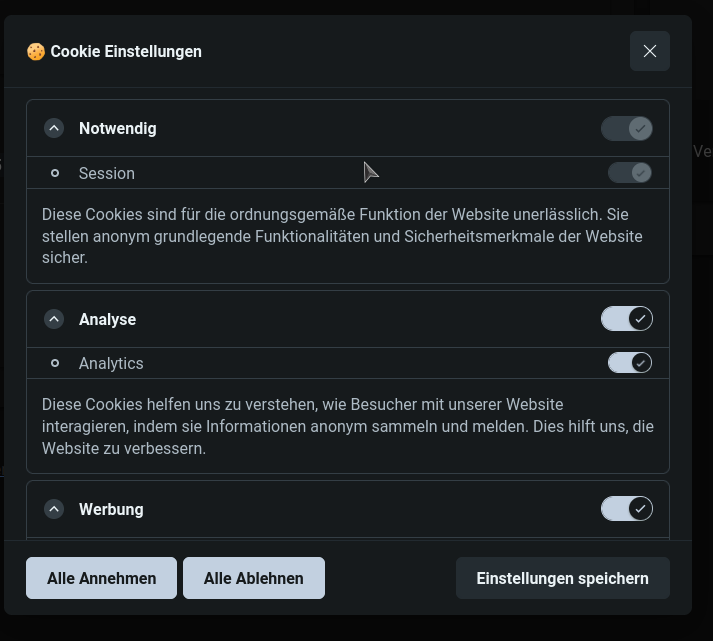Click the cookie emoji in dialog title
The width and height of the screenshot is (713, 641).
(36, 51)
